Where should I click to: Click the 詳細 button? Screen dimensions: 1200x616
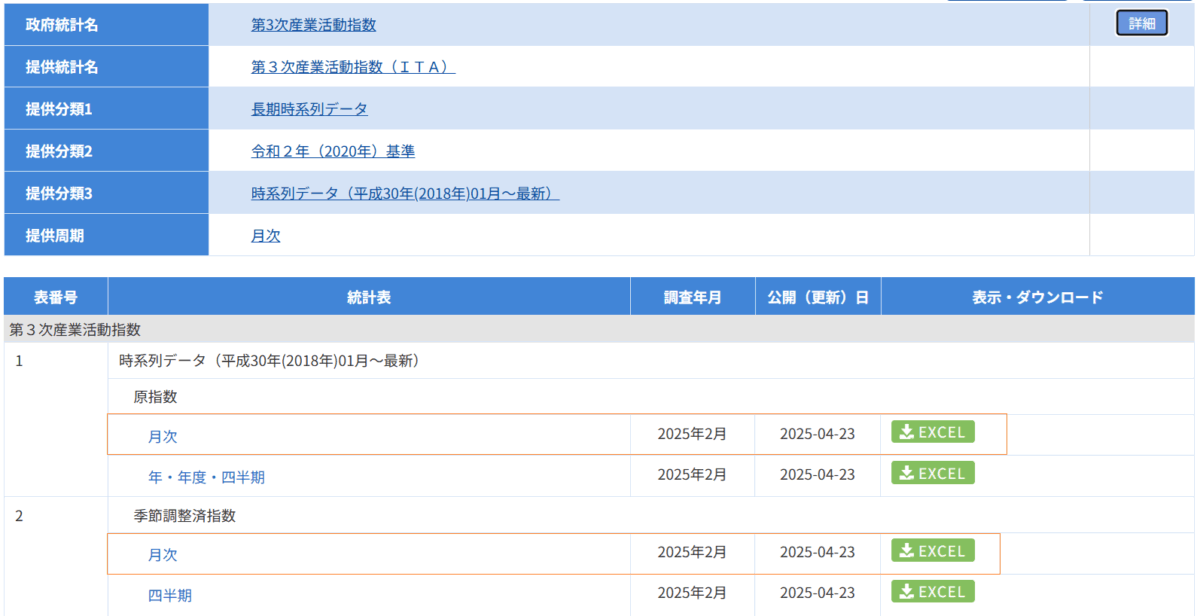pos(1141,24)
